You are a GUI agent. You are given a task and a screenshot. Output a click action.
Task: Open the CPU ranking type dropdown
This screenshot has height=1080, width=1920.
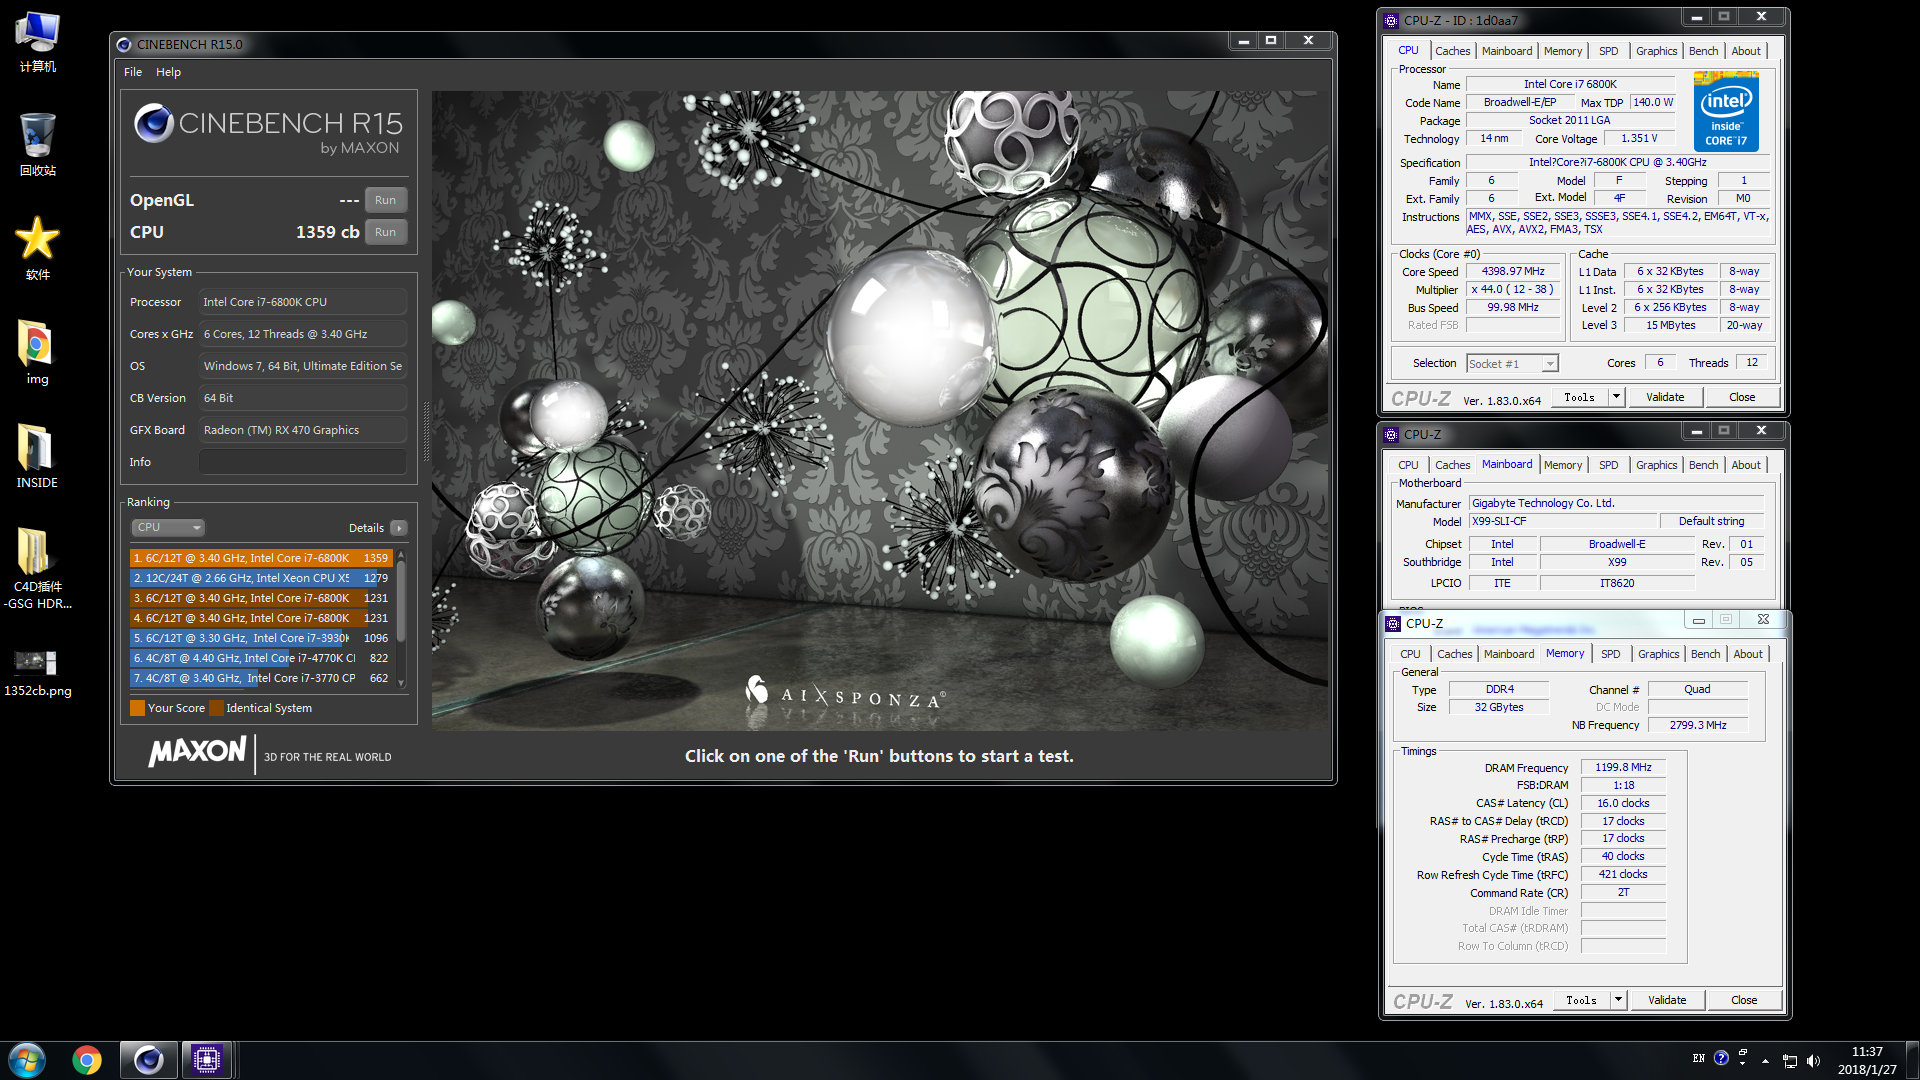(168, 527)
